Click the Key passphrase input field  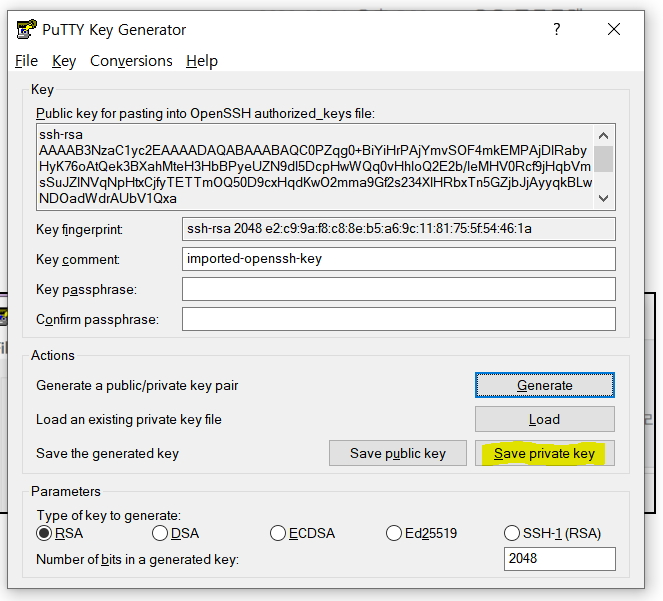[x=399, y=289]
